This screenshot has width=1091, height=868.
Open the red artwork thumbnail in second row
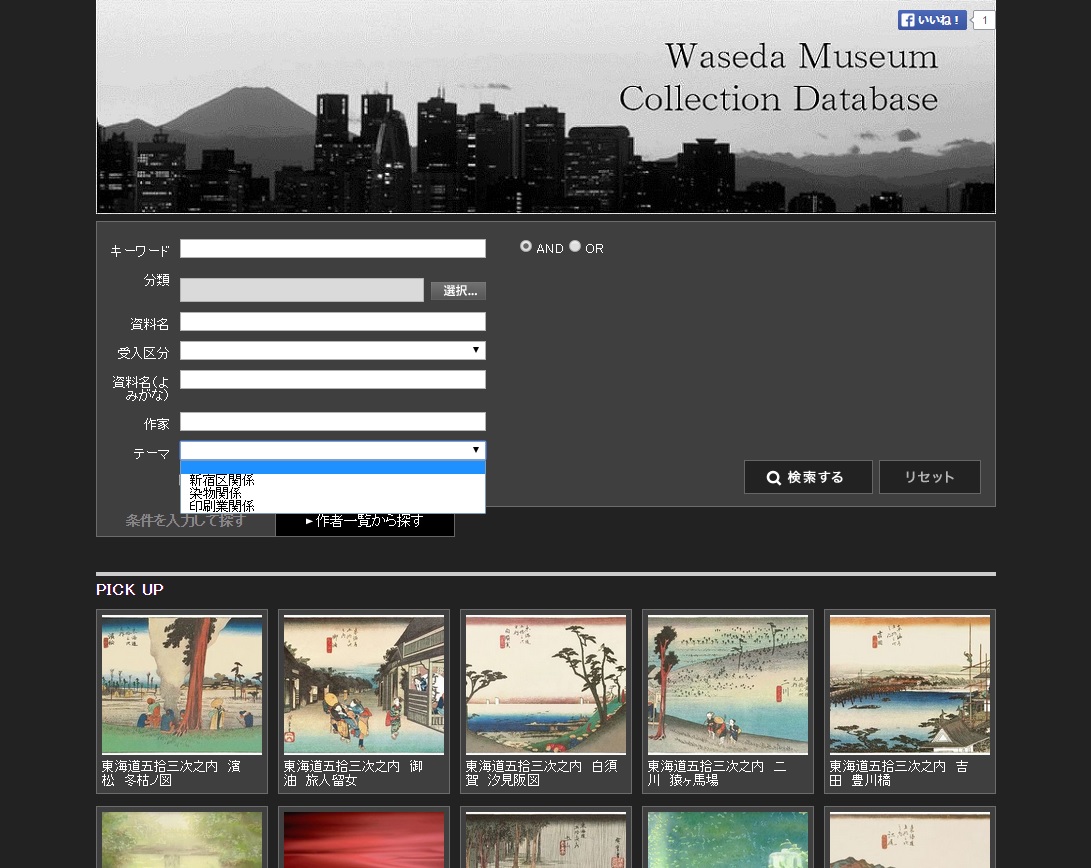click(364, 839)
